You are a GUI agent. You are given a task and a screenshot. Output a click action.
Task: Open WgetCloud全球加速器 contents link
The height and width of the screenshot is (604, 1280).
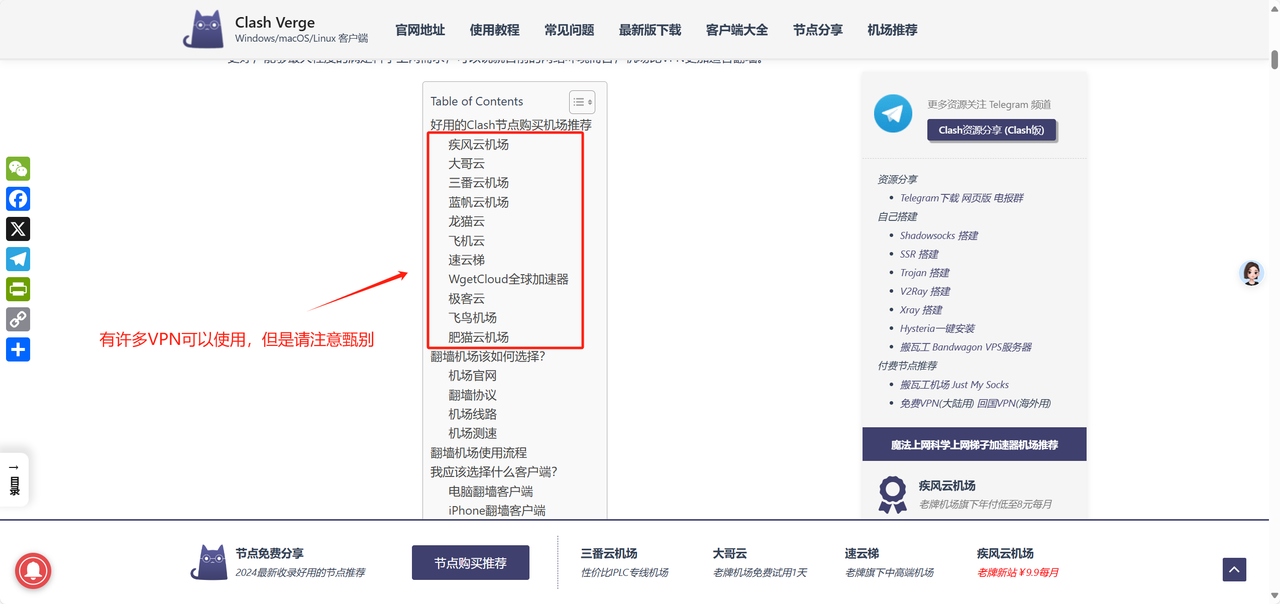[x=508, y=279]
